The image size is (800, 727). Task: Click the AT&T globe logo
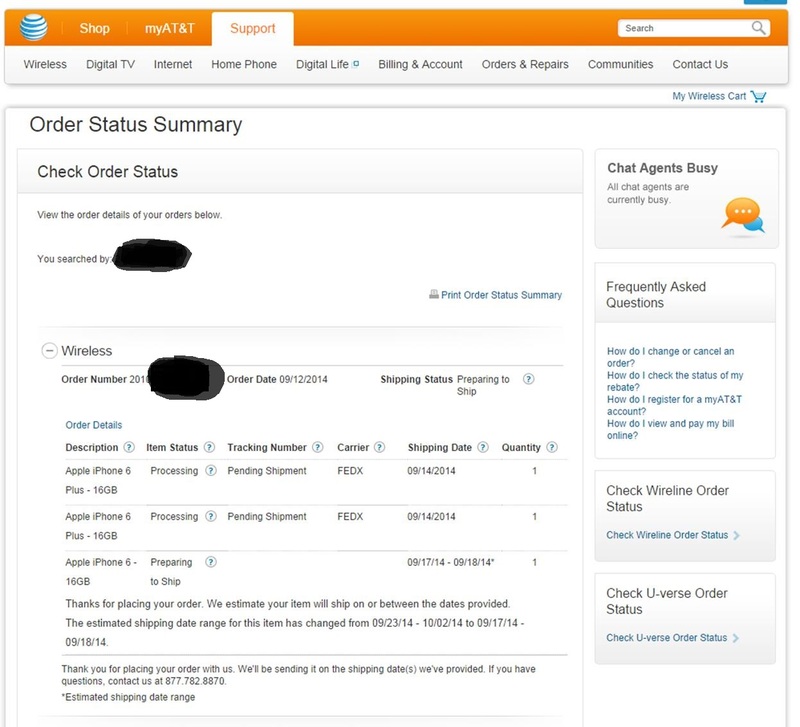coord(34,28)
